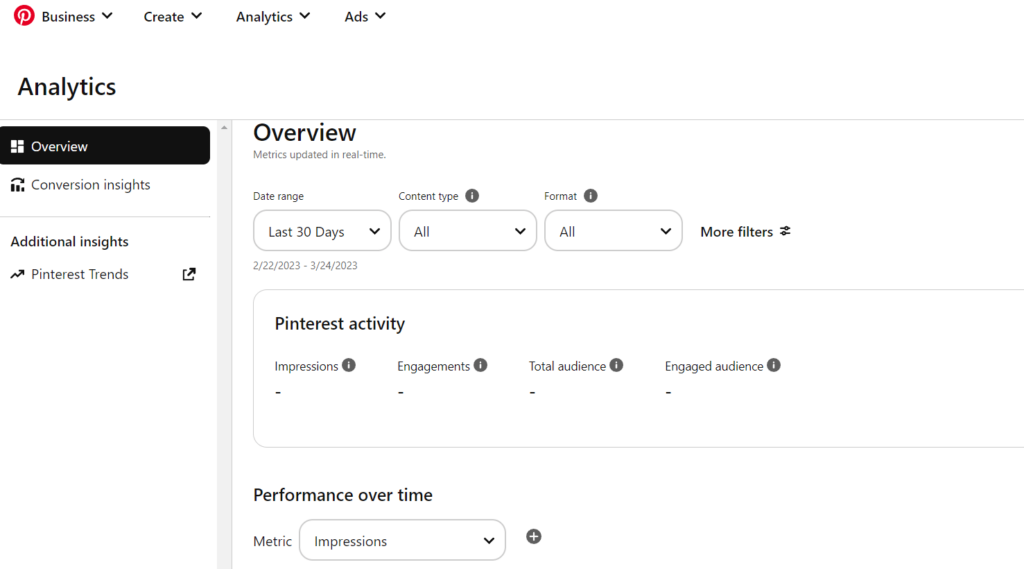Show More filters
Viewport: 1024px width, 569px height.
click(x=745, y=231)
